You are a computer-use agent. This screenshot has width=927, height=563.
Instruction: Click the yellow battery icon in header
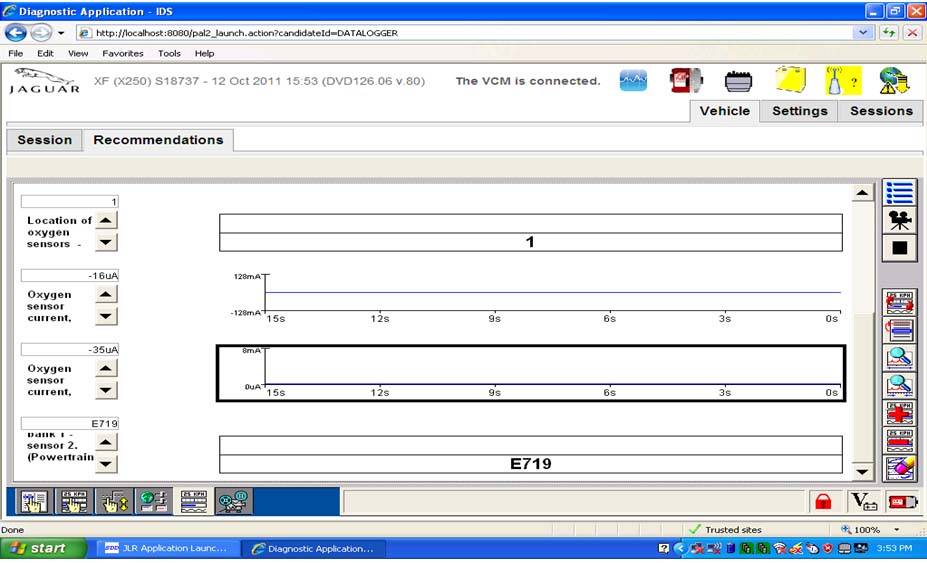coord(792,81)
